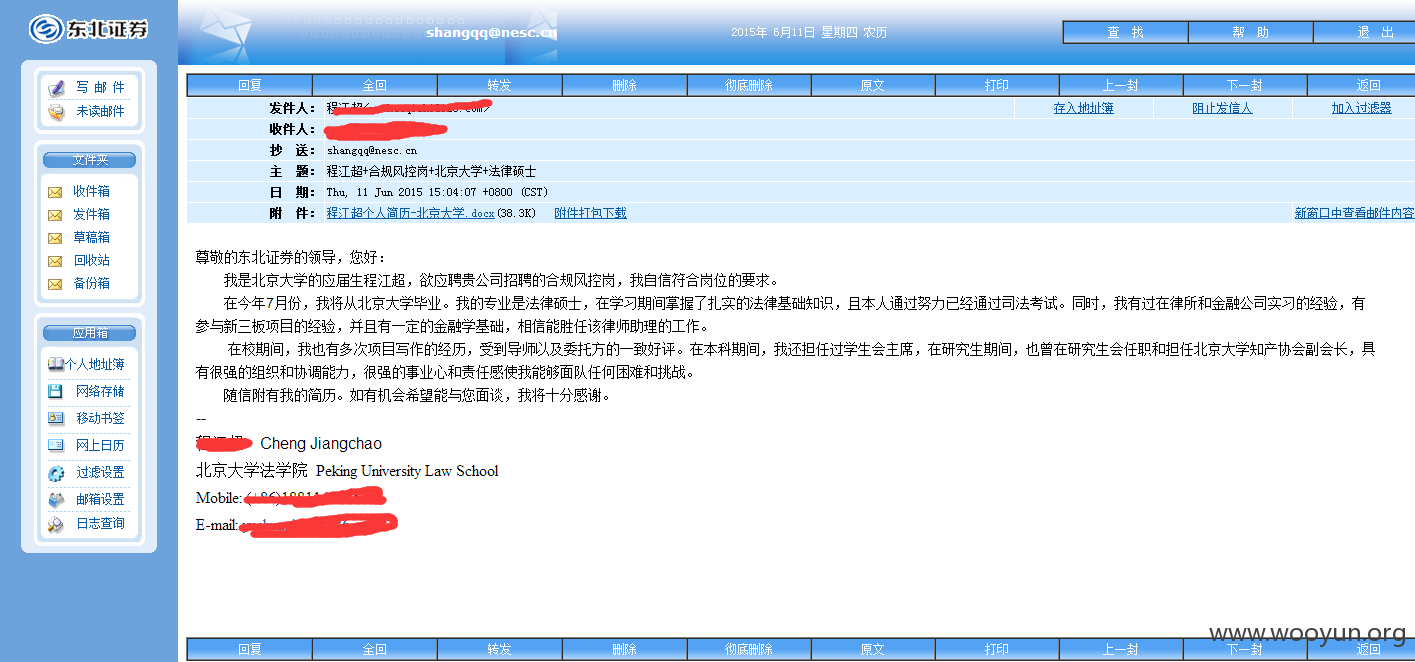
Task: Open 未读邮件 list
Action: (100, 112)
